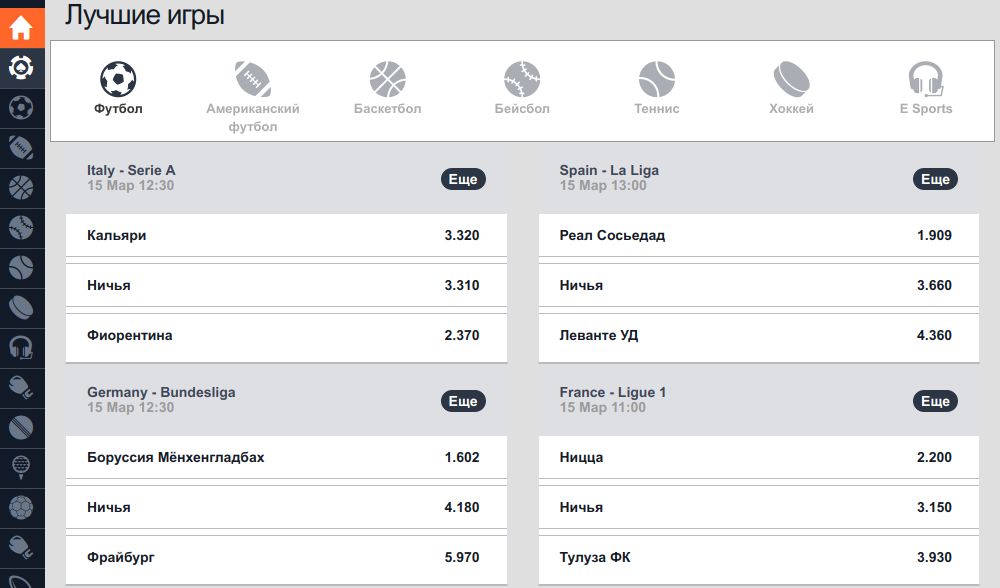
Task: Switch to the Баскетбол tab
Action: (387, 88)
